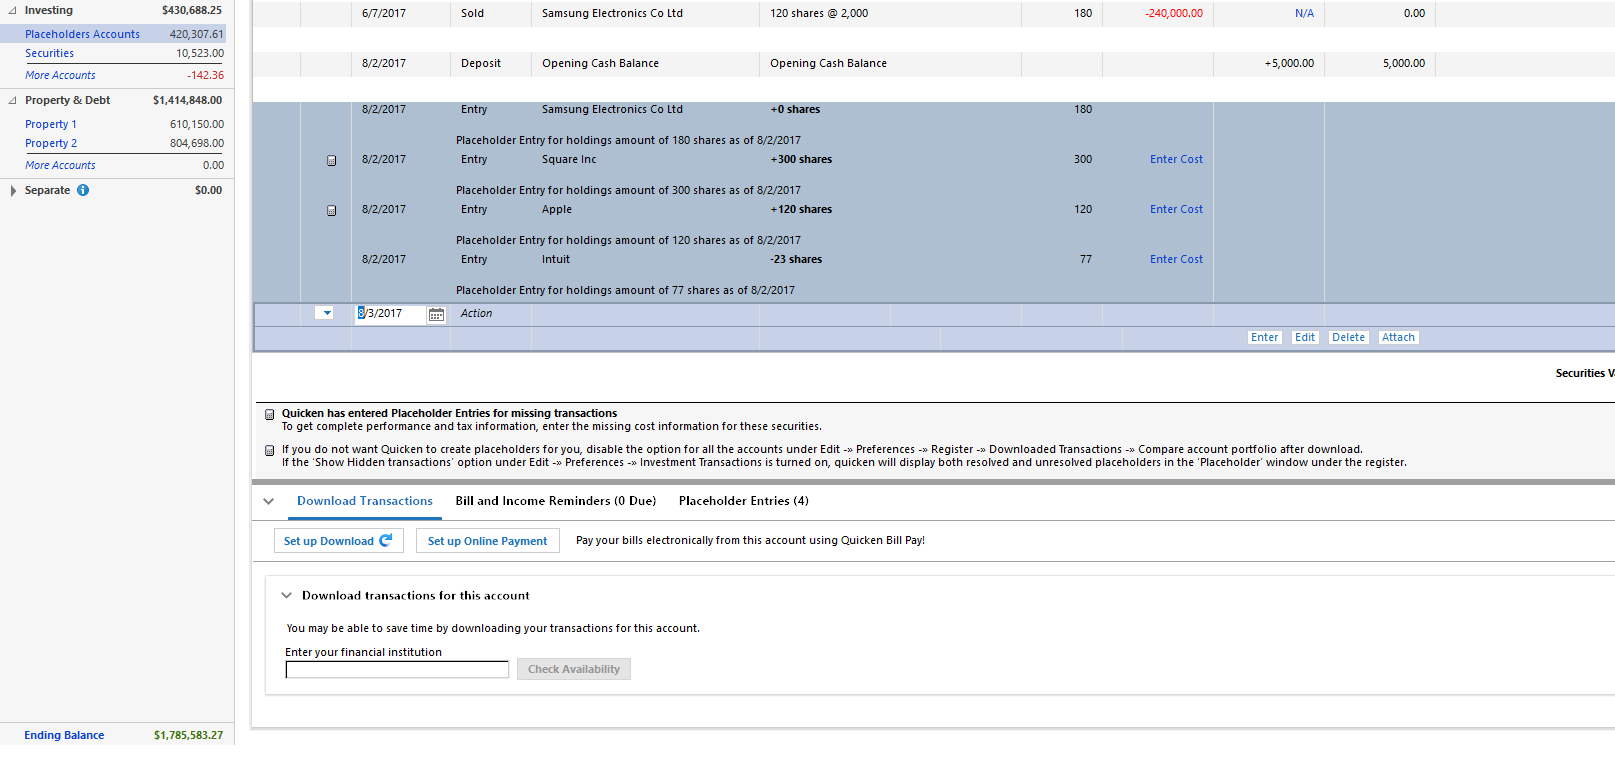Click the refresh icon on Set up Download
Viewport: 1615px width, 769px height.
click(386, 541)
